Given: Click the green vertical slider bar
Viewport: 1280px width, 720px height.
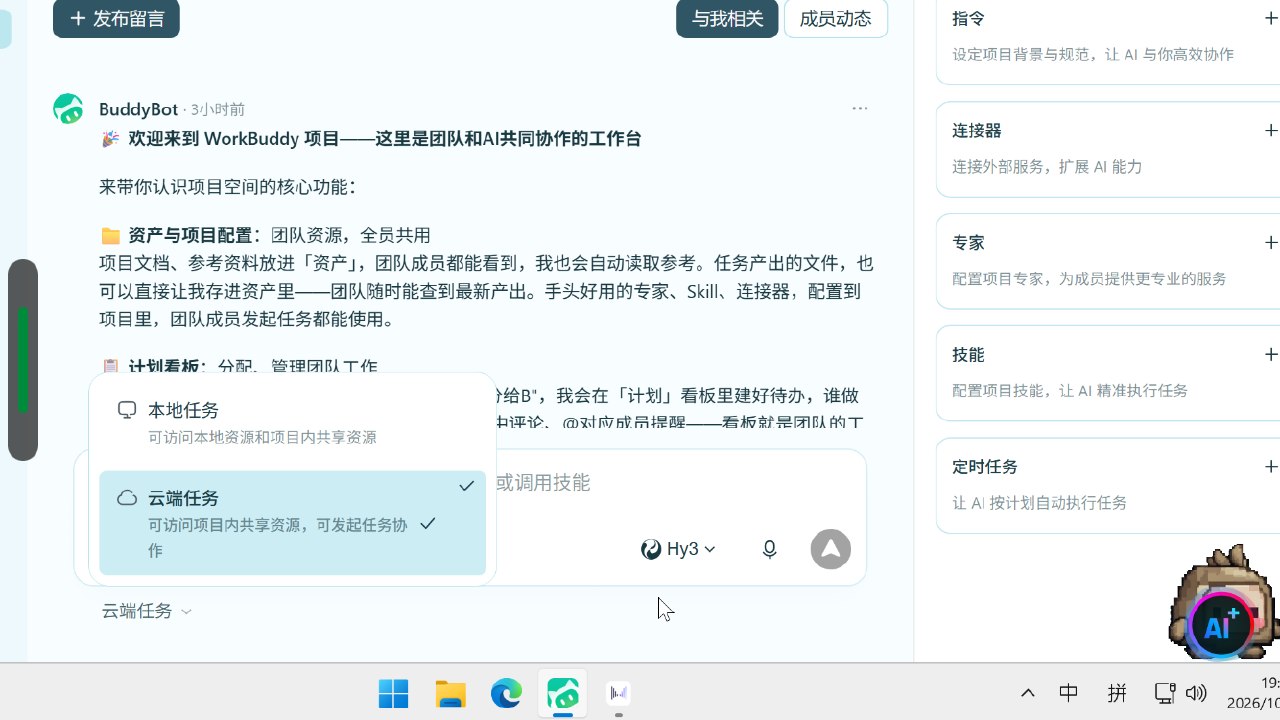Looking at the screenshot, I should coord(23,360).
